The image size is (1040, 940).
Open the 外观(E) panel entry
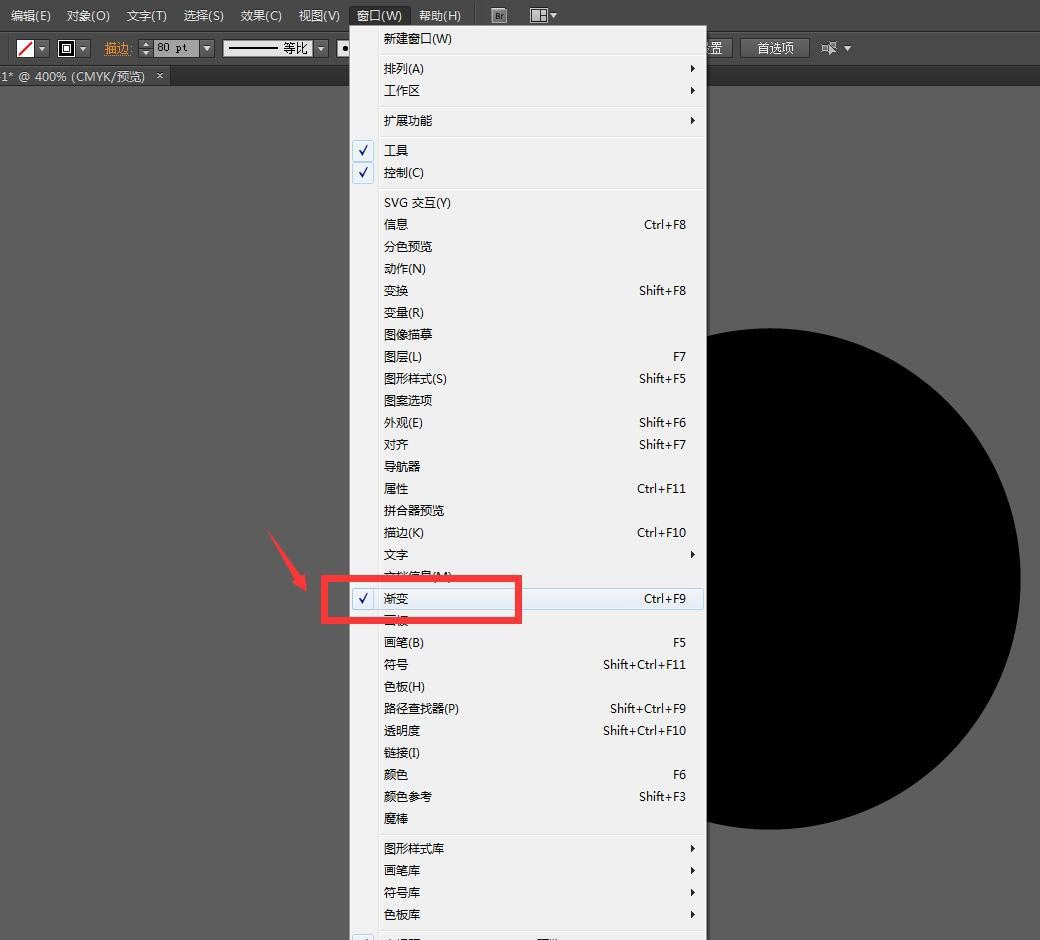click(x=527, y=423)
